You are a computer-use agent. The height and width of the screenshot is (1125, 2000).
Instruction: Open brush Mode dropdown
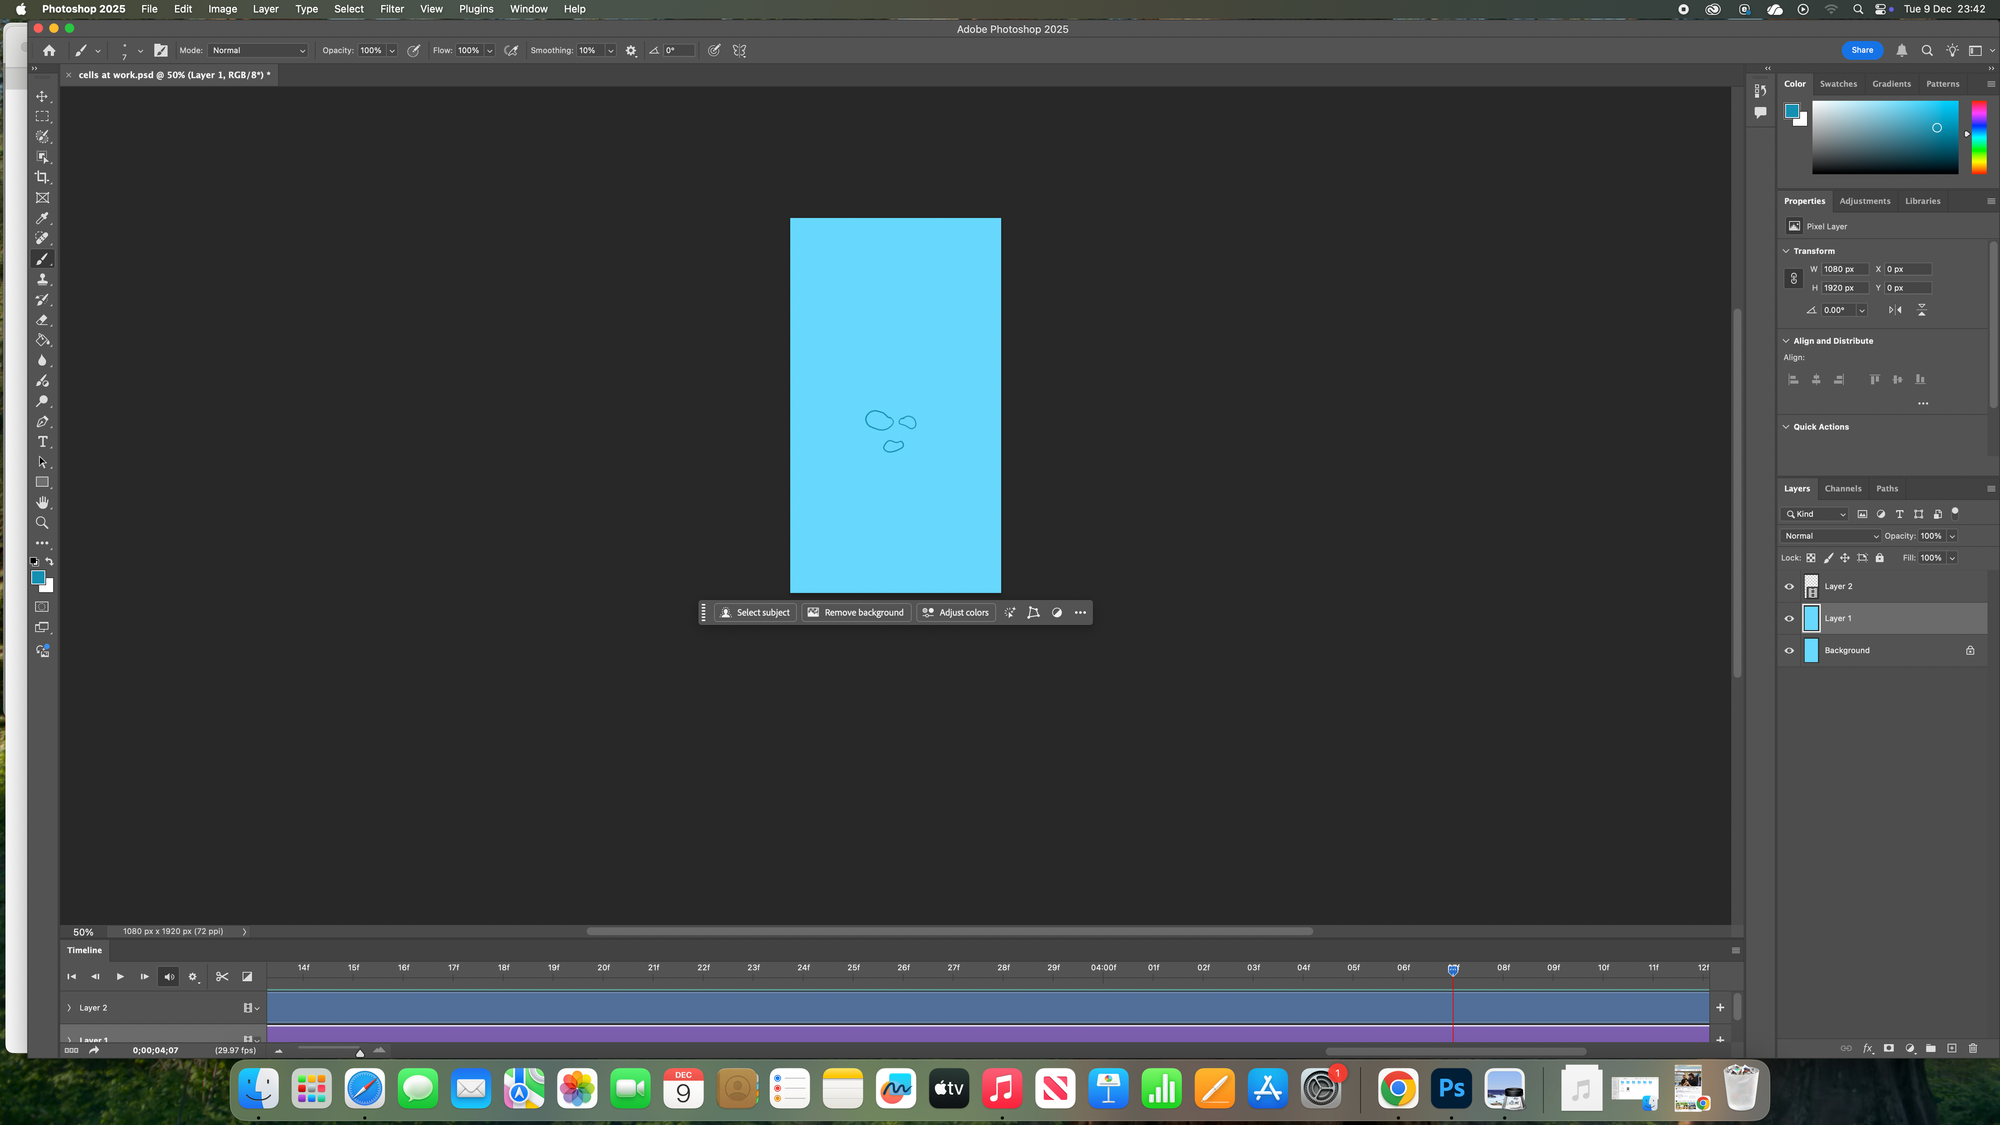click(x=258, y=50)
